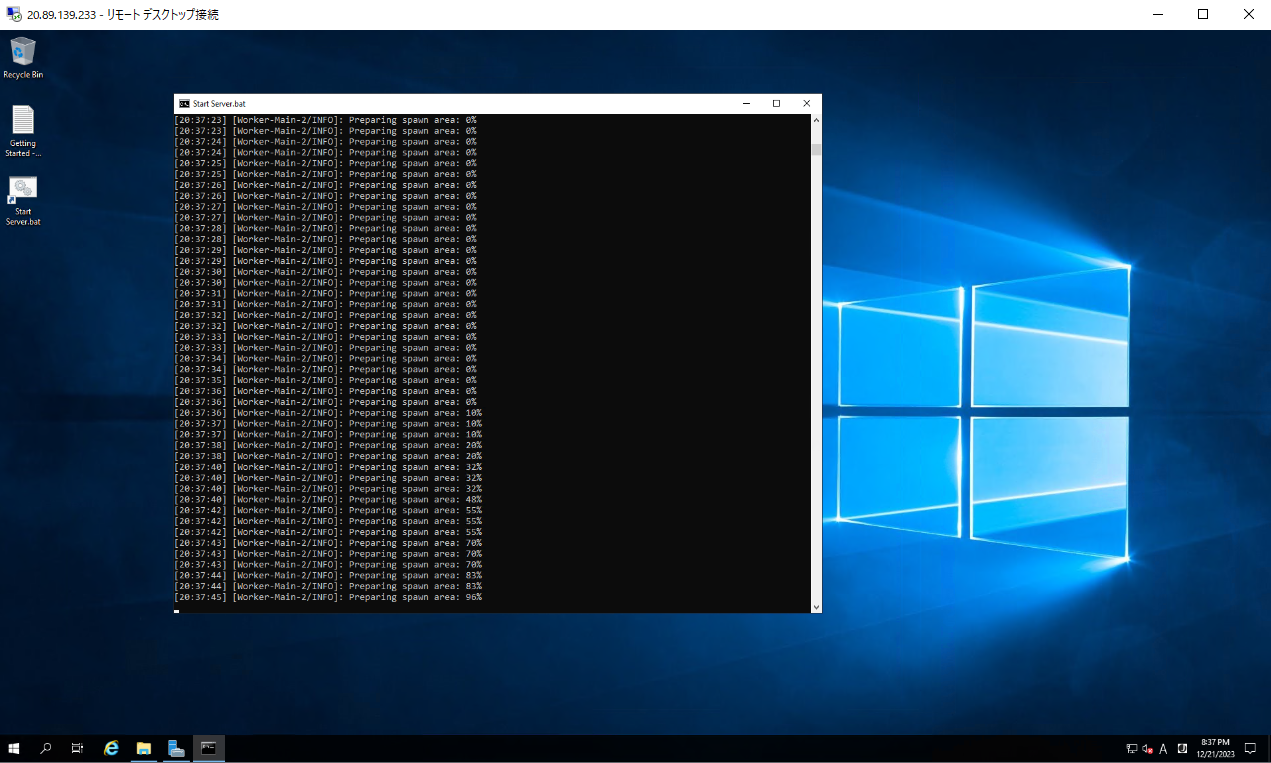This screenshot has height=763, width=1271.
Task: Click the console scrollbar down arrow
Action: (816, 606)
